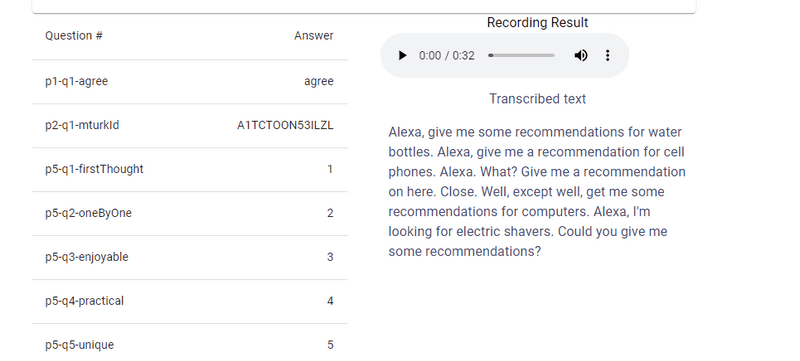Mute the audio player volume
Screen dimensions: 800x361
tap(581, 56)
